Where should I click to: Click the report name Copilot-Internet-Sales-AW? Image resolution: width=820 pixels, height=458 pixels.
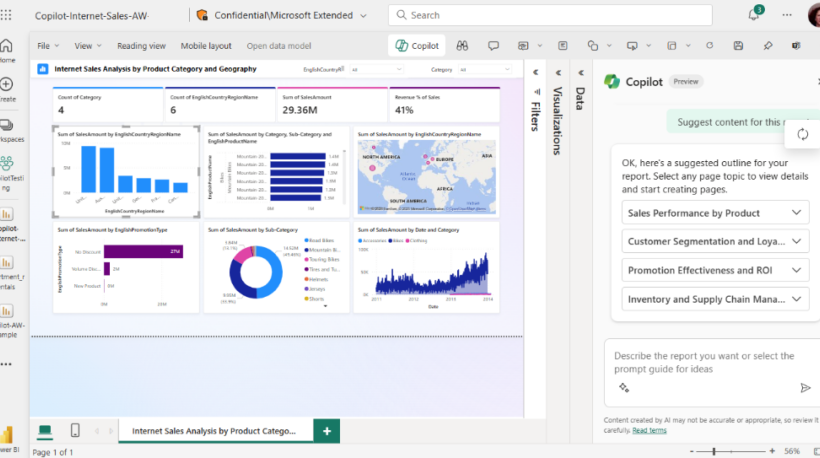tap(92, 16)
